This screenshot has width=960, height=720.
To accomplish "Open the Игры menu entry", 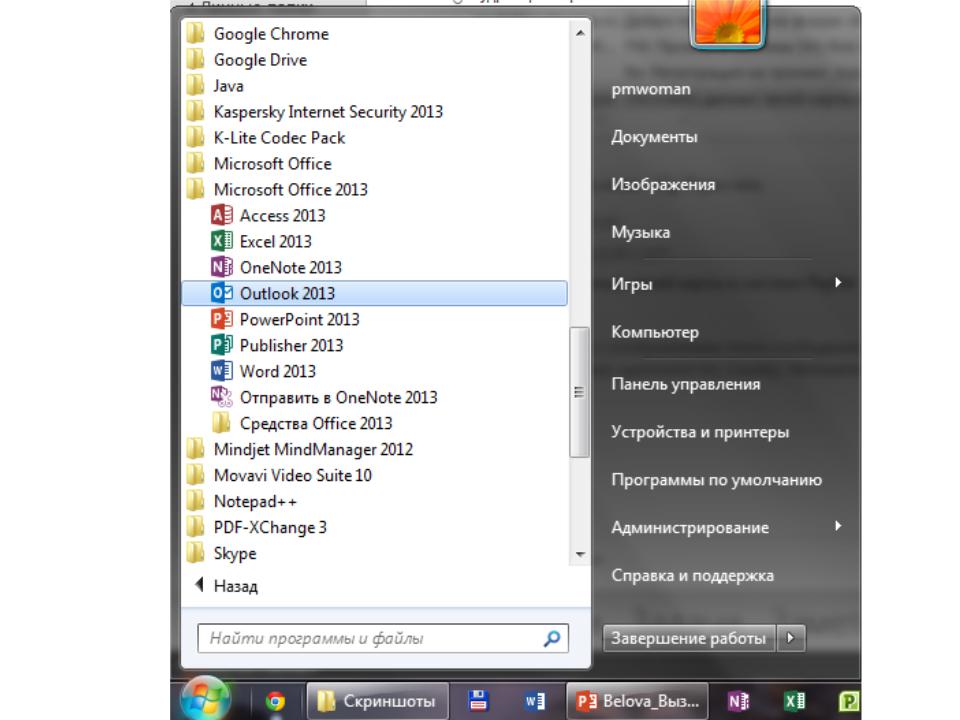I will click(632, 283).
